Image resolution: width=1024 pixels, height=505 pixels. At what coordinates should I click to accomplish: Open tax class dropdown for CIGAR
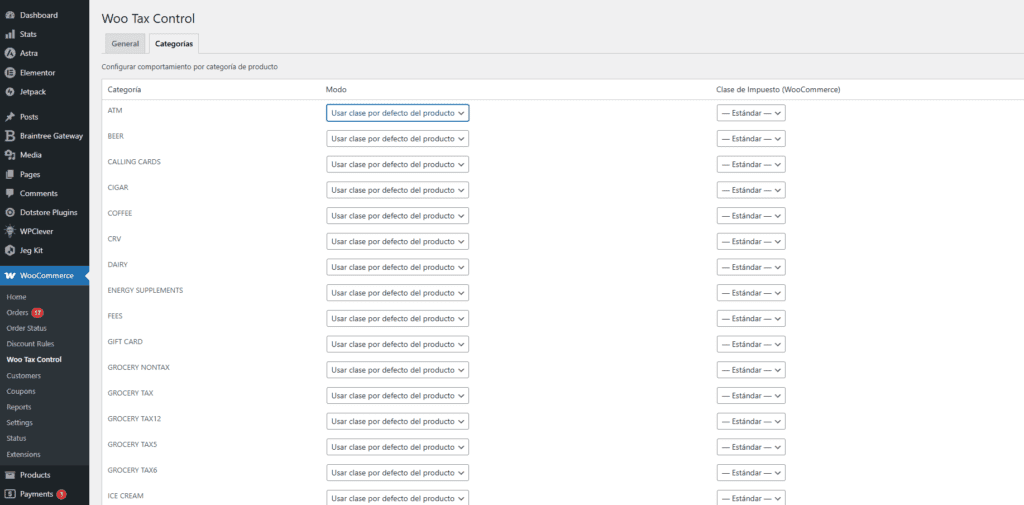coord(751,190)
